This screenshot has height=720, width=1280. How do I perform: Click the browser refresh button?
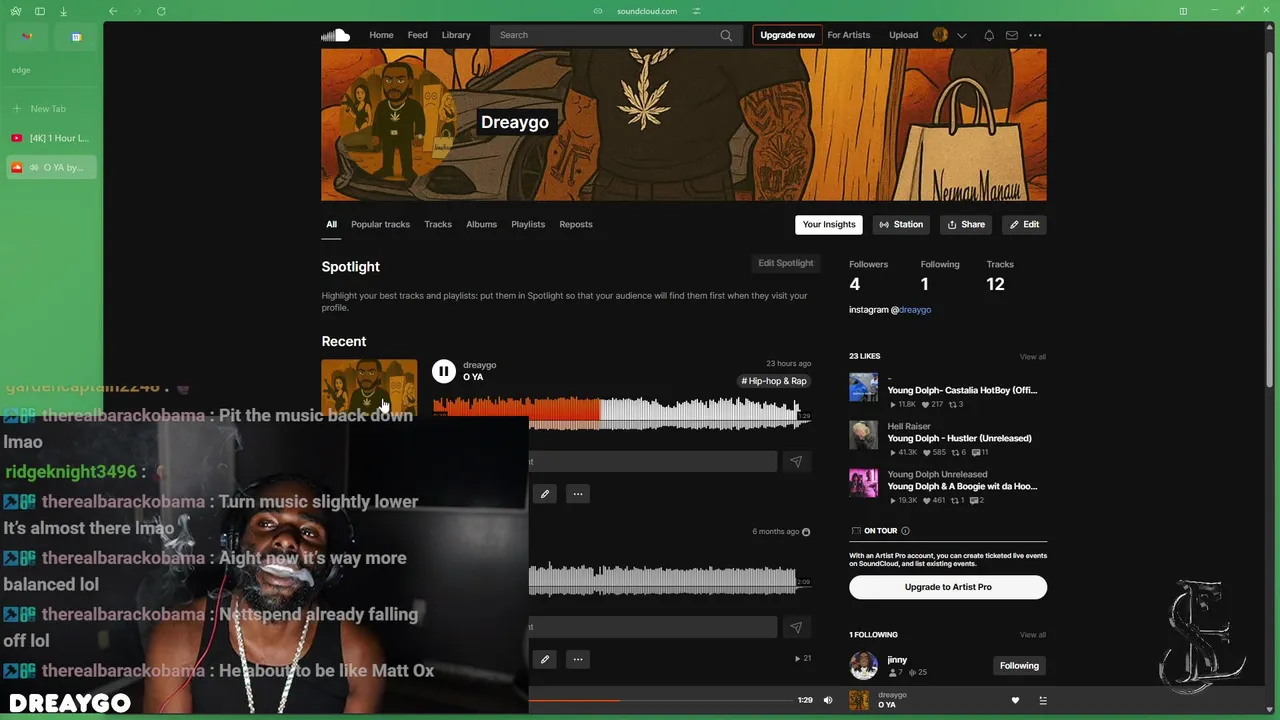[161, 11]
